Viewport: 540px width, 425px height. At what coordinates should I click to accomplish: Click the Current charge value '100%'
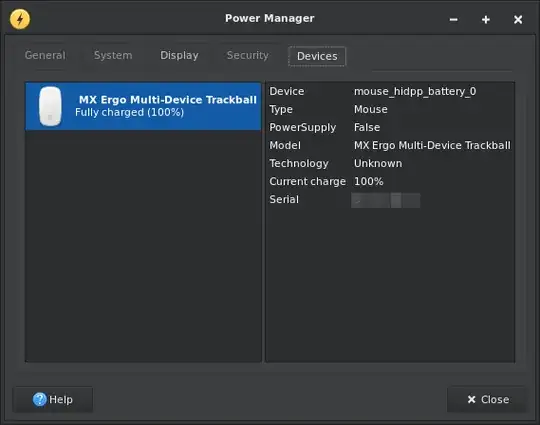coord(368,182)
